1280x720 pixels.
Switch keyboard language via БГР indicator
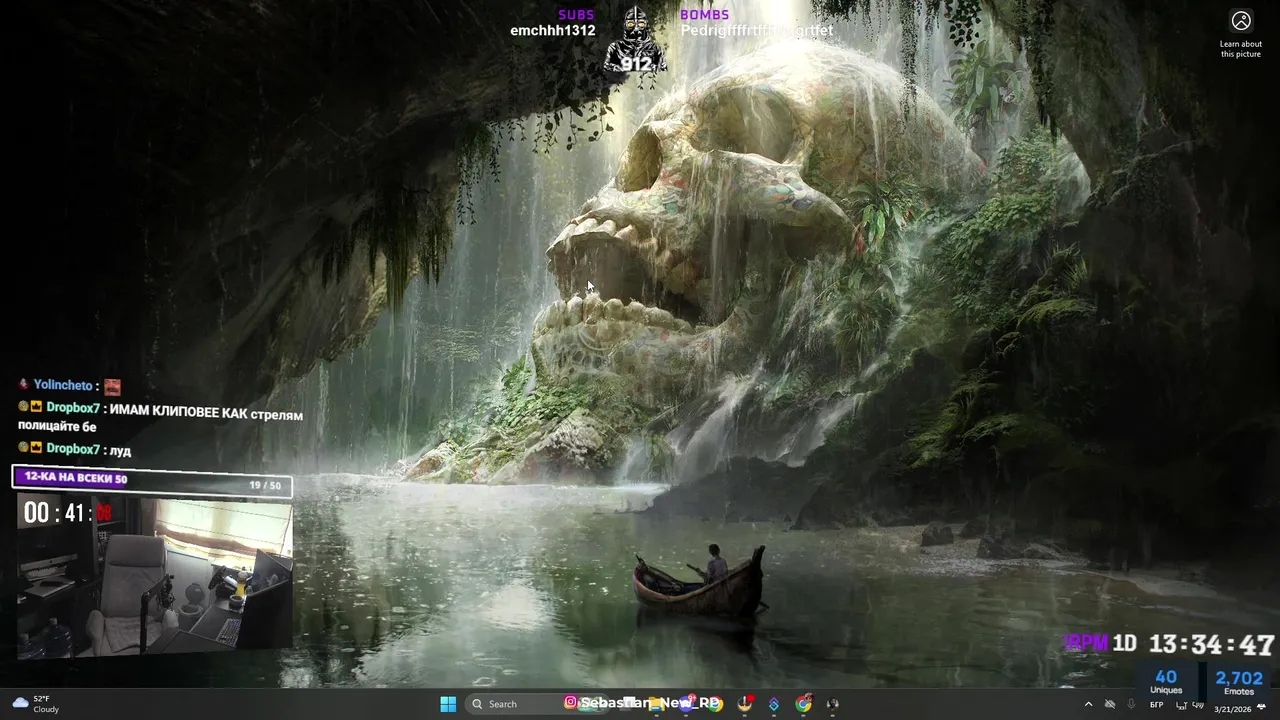tap(1157, 705)
